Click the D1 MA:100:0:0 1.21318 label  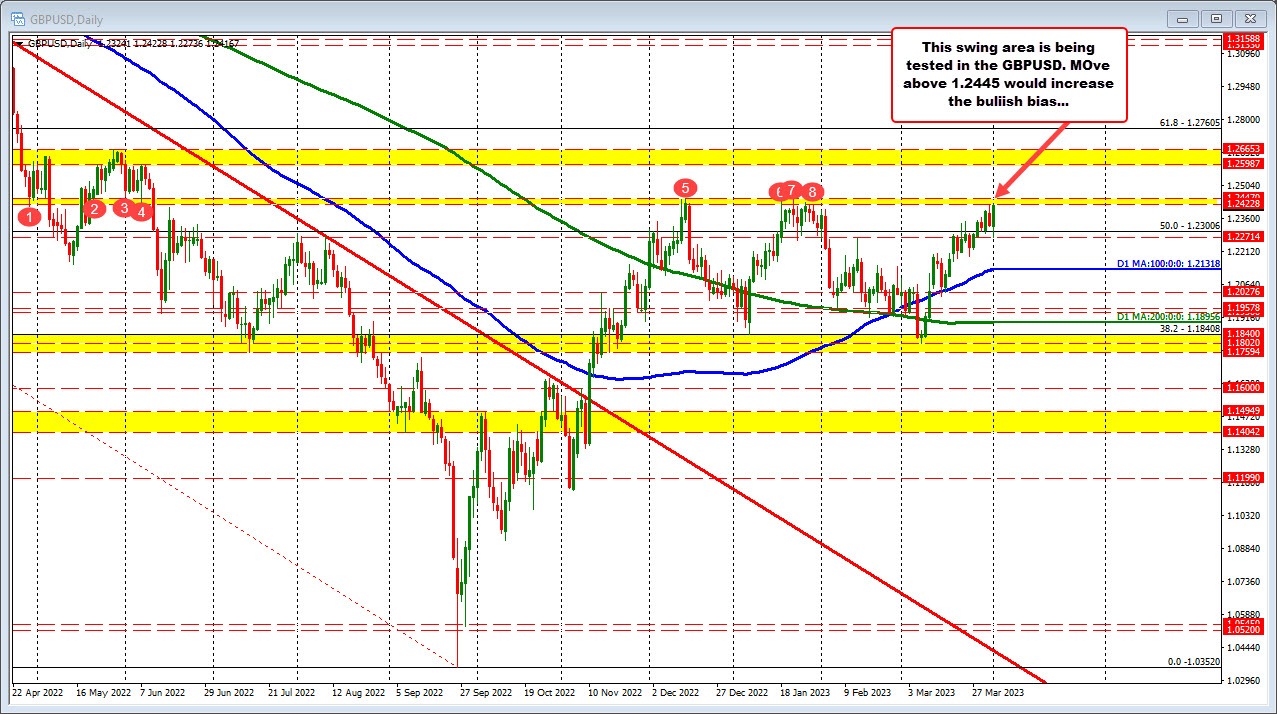click(x=1169, y=264)
